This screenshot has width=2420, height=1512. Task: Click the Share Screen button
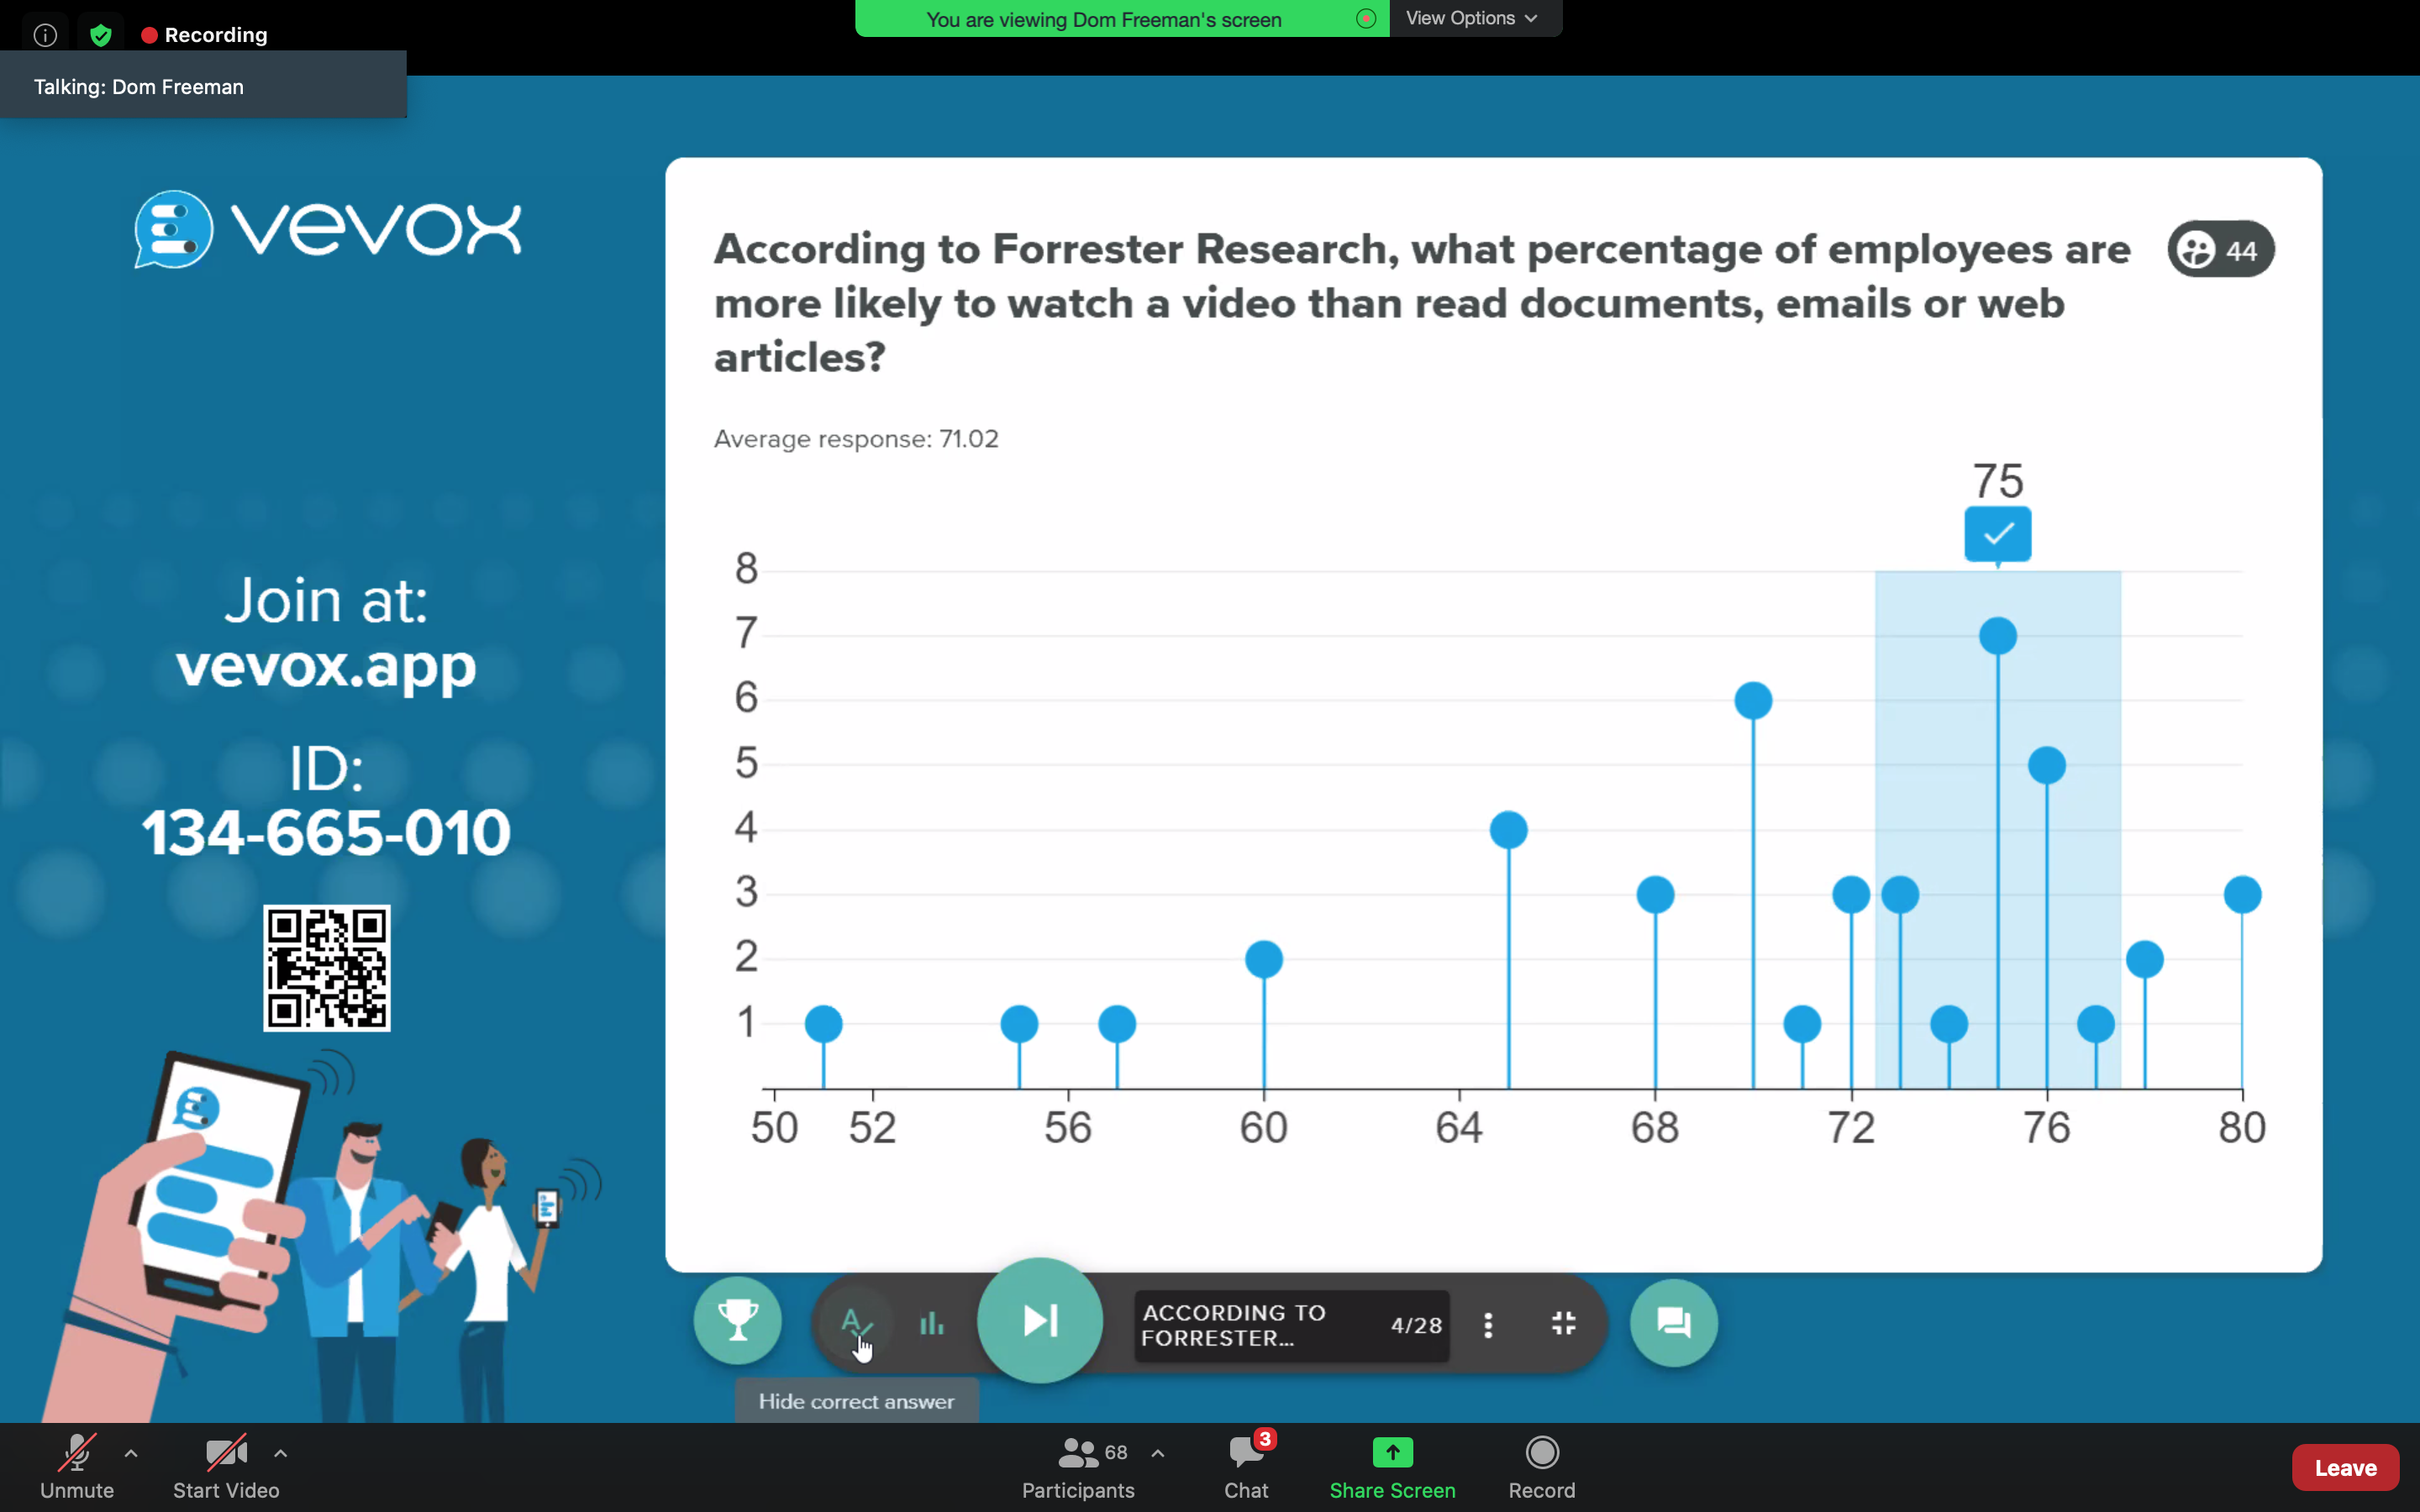coord(1392,1463)
